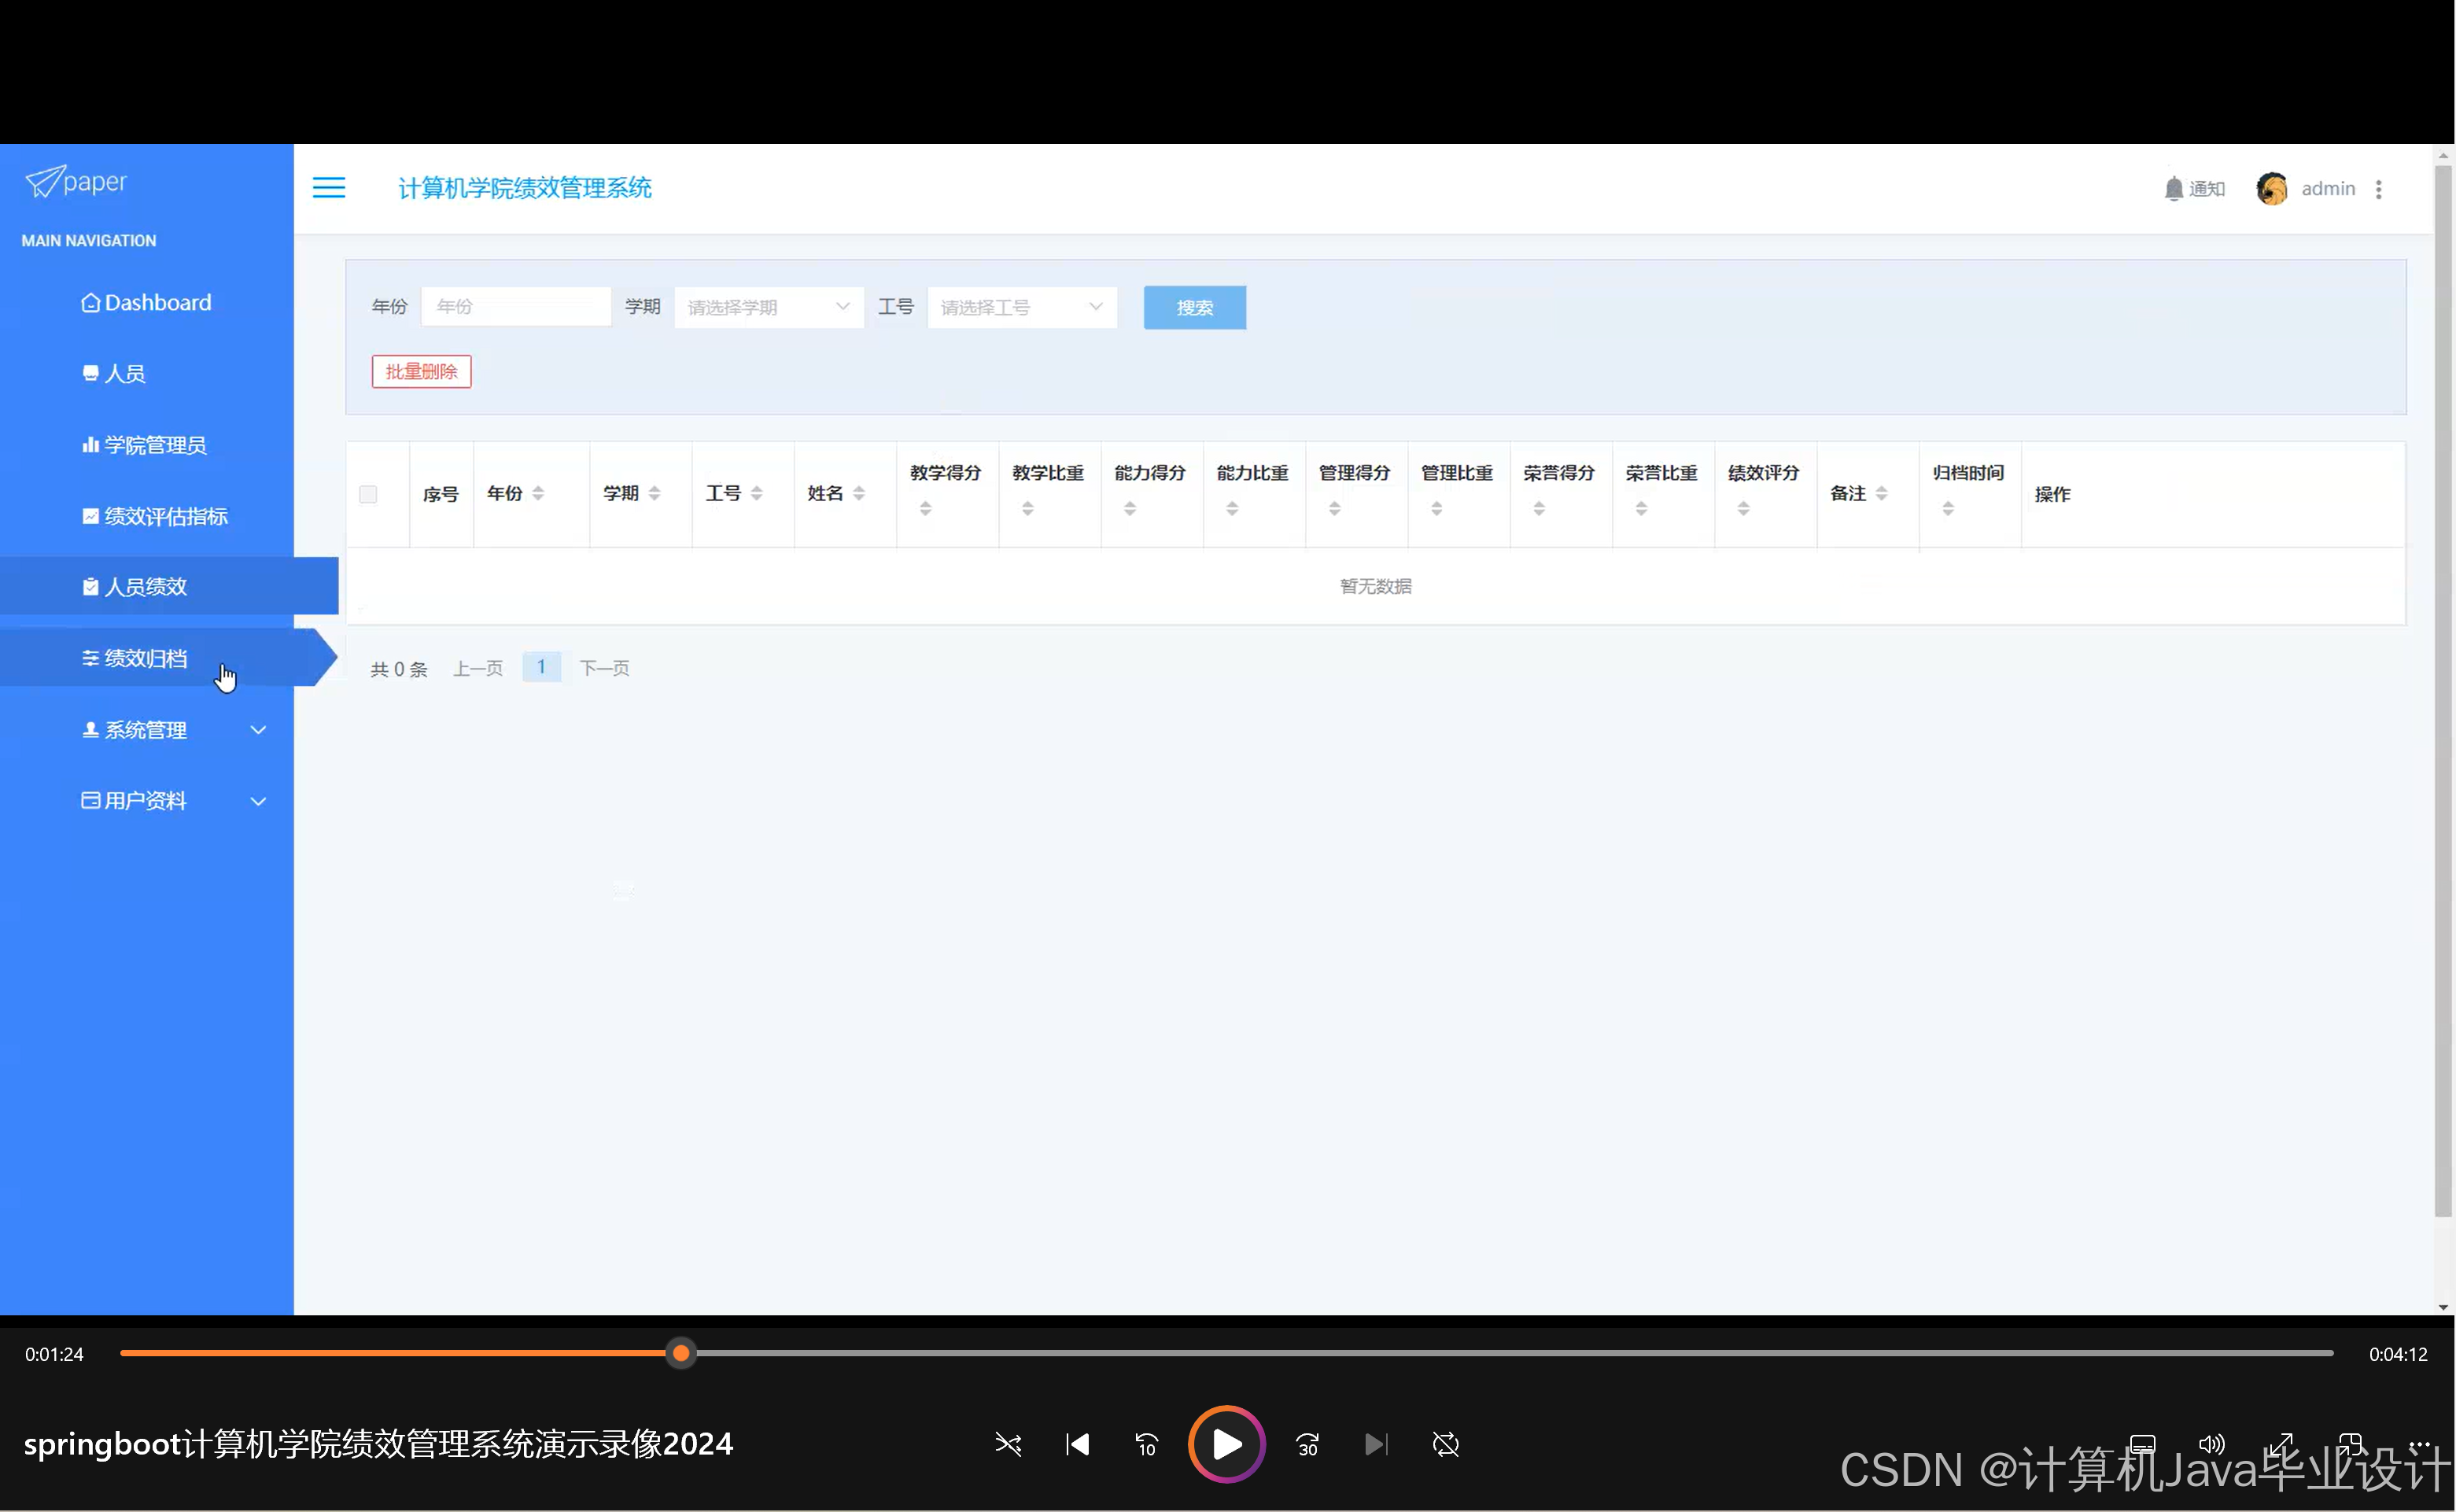Open 学院管理员 in the sidebar

146,445
